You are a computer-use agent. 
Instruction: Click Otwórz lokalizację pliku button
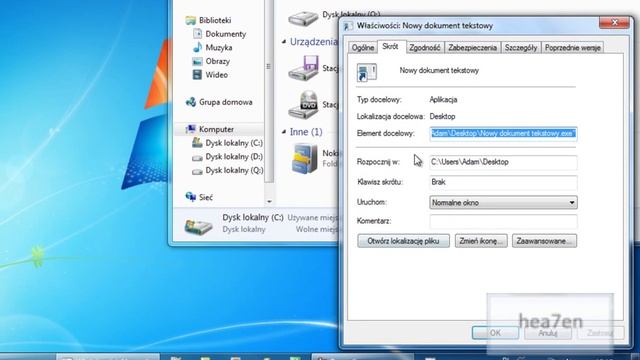(x=403, y=241)
